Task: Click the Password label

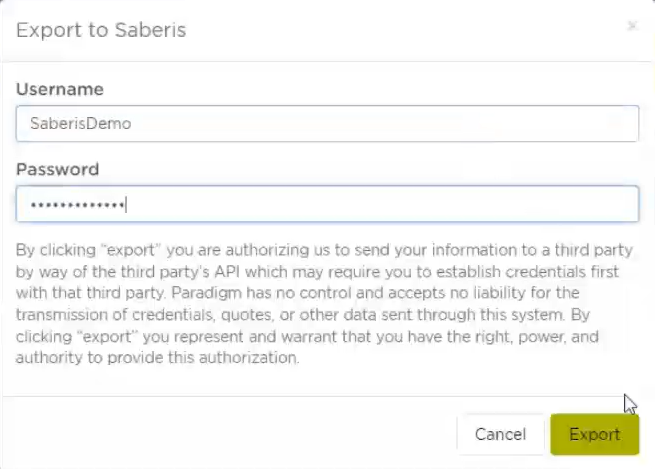Action: click(58, 169)
